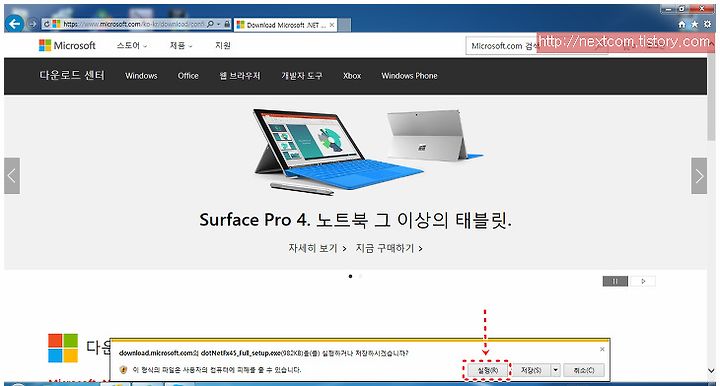The width and height of the screenshot is (720, 386).
Task: Open the 자세히 보기 link
Action: coord(317,248)
